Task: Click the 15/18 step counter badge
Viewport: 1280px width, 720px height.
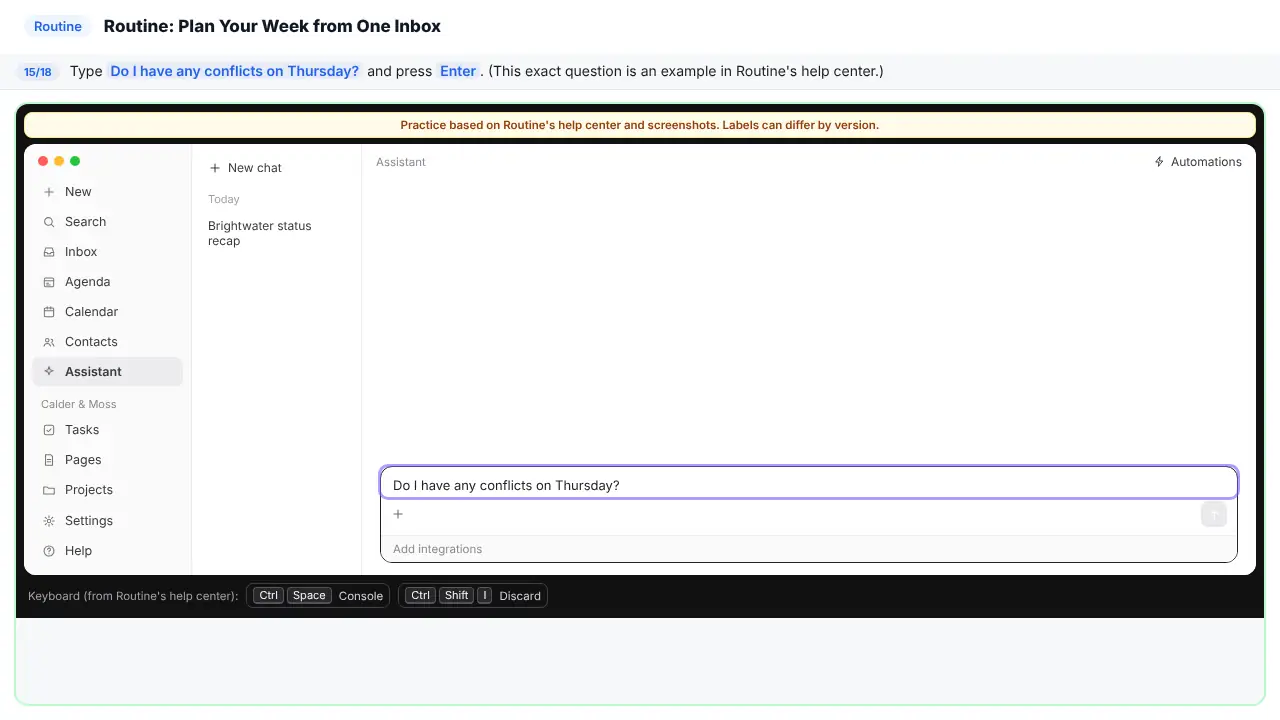Action: coord(38,72)
